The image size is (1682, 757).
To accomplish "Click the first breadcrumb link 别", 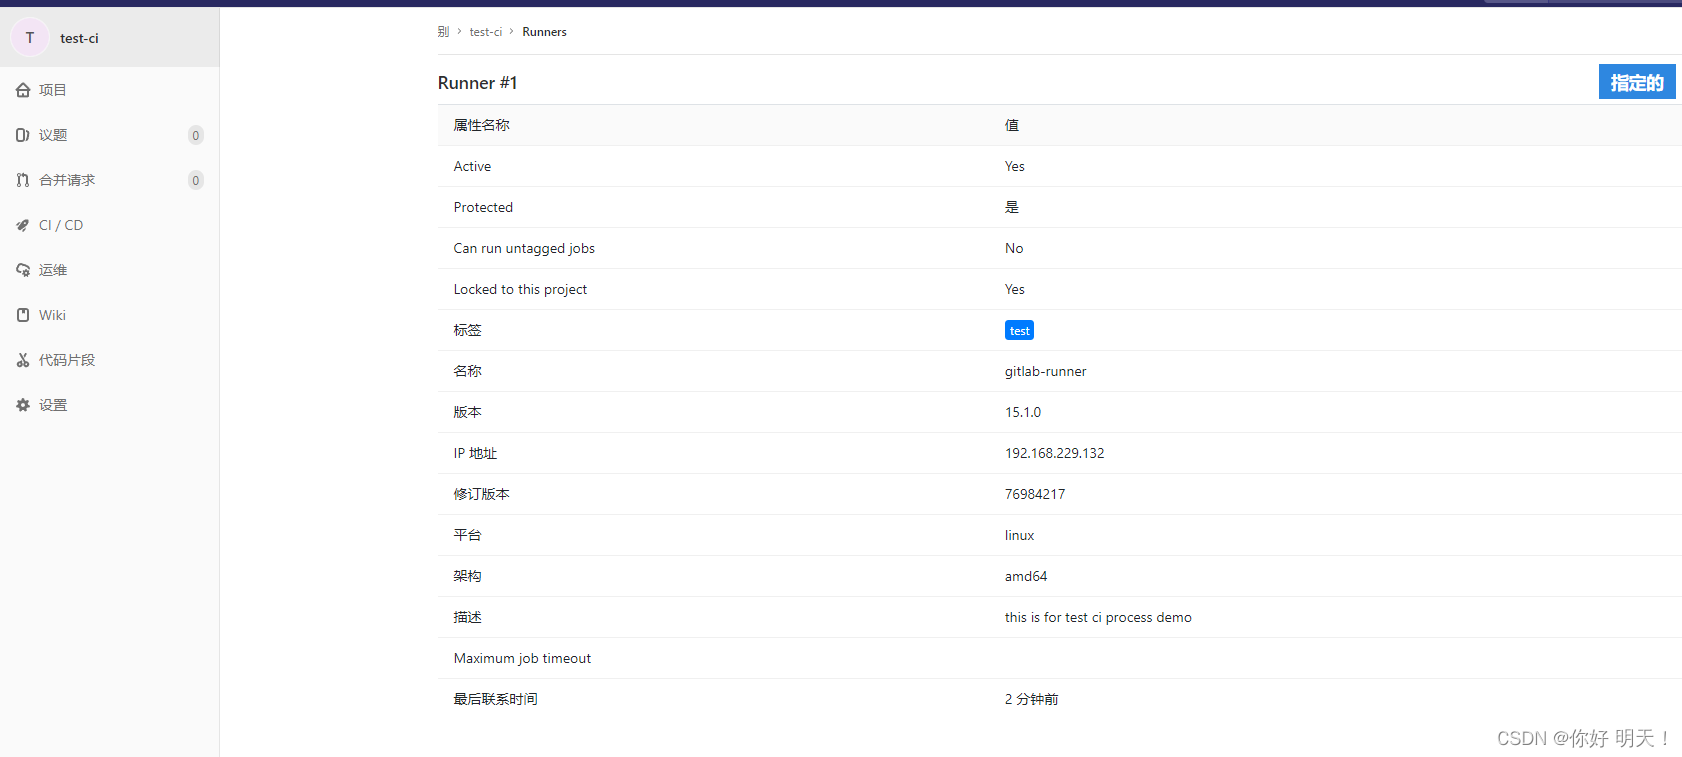I will (443, 32).
